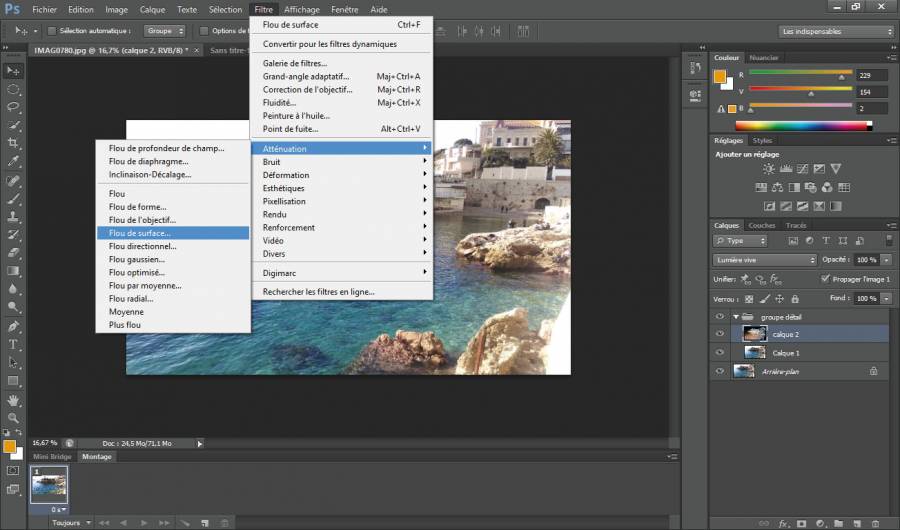Add a Brightness/Contrast adjustment (sun icon)
The height and width of the screenshot is (530, 900).
click(768, 169)
